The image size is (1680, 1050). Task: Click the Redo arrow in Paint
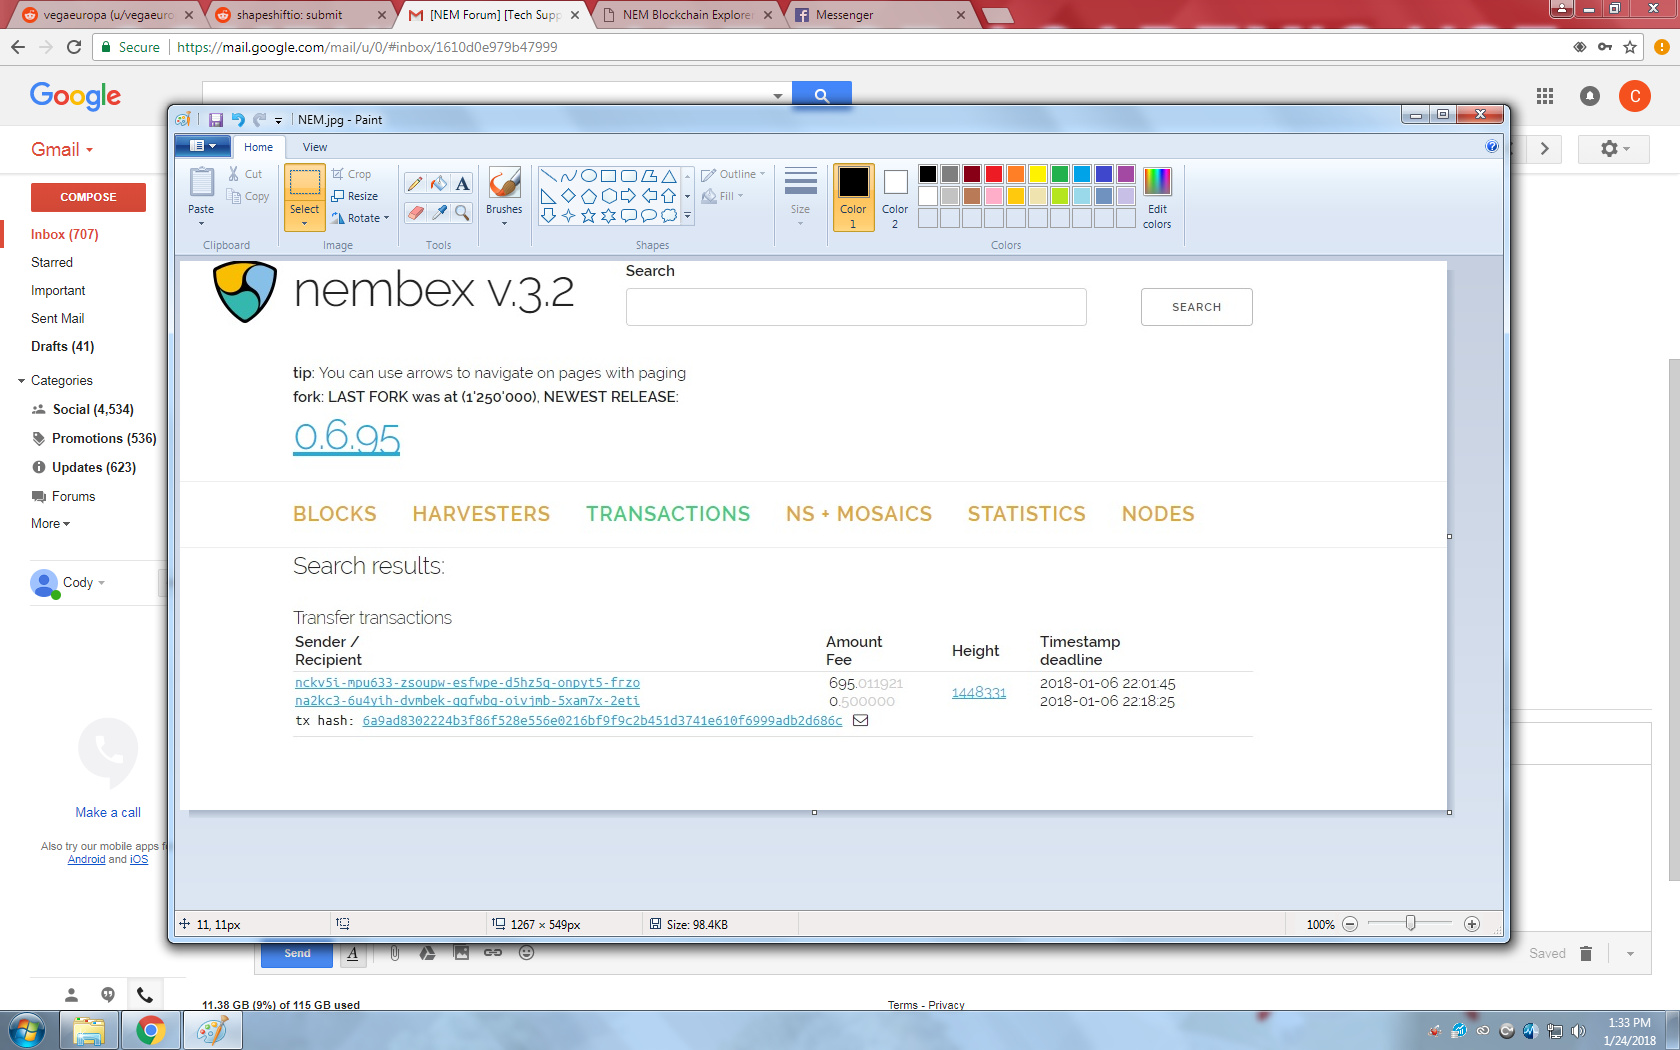(x=260, y=120)
